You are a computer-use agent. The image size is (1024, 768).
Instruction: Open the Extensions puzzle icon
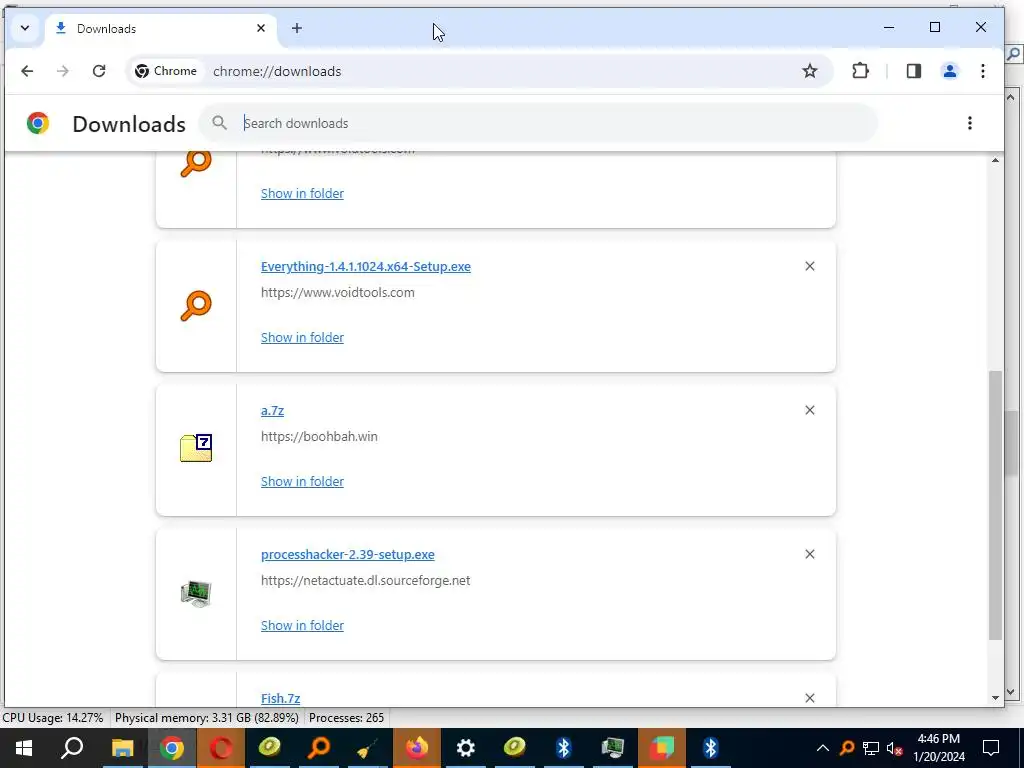point(861,71)
